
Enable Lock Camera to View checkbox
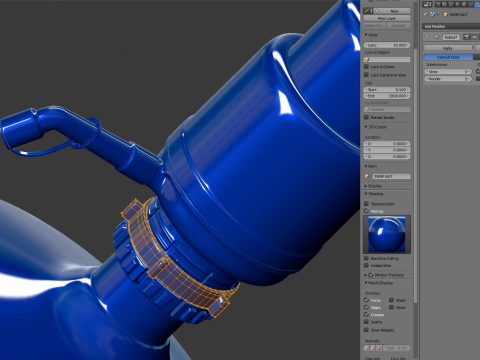(x=366, y=75)
